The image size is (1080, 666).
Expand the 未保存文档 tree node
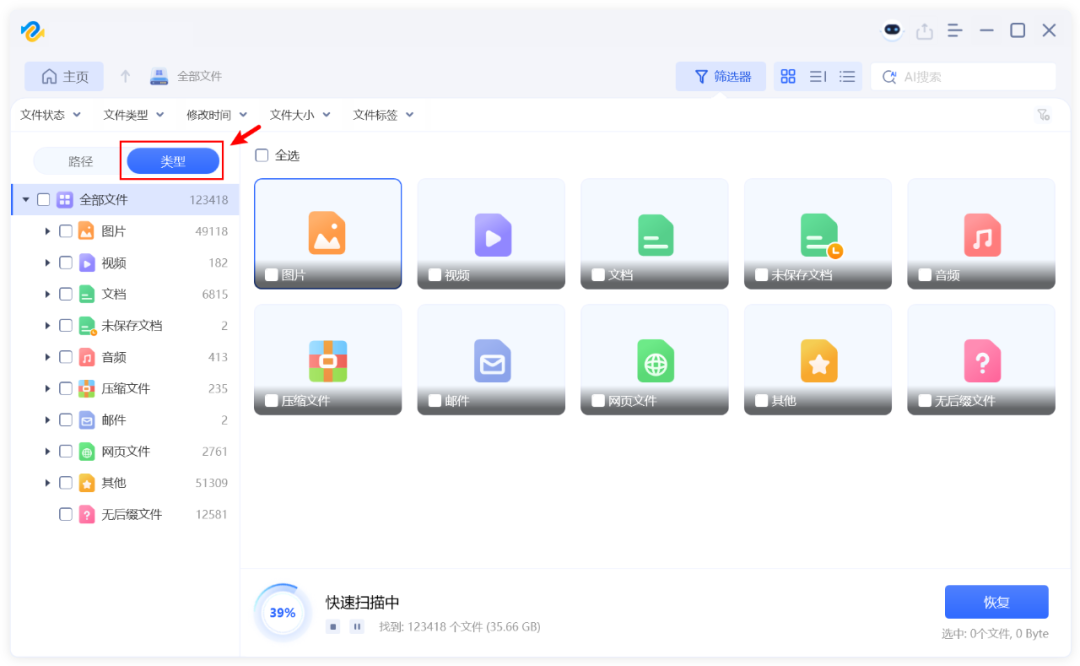pos(47,325)
